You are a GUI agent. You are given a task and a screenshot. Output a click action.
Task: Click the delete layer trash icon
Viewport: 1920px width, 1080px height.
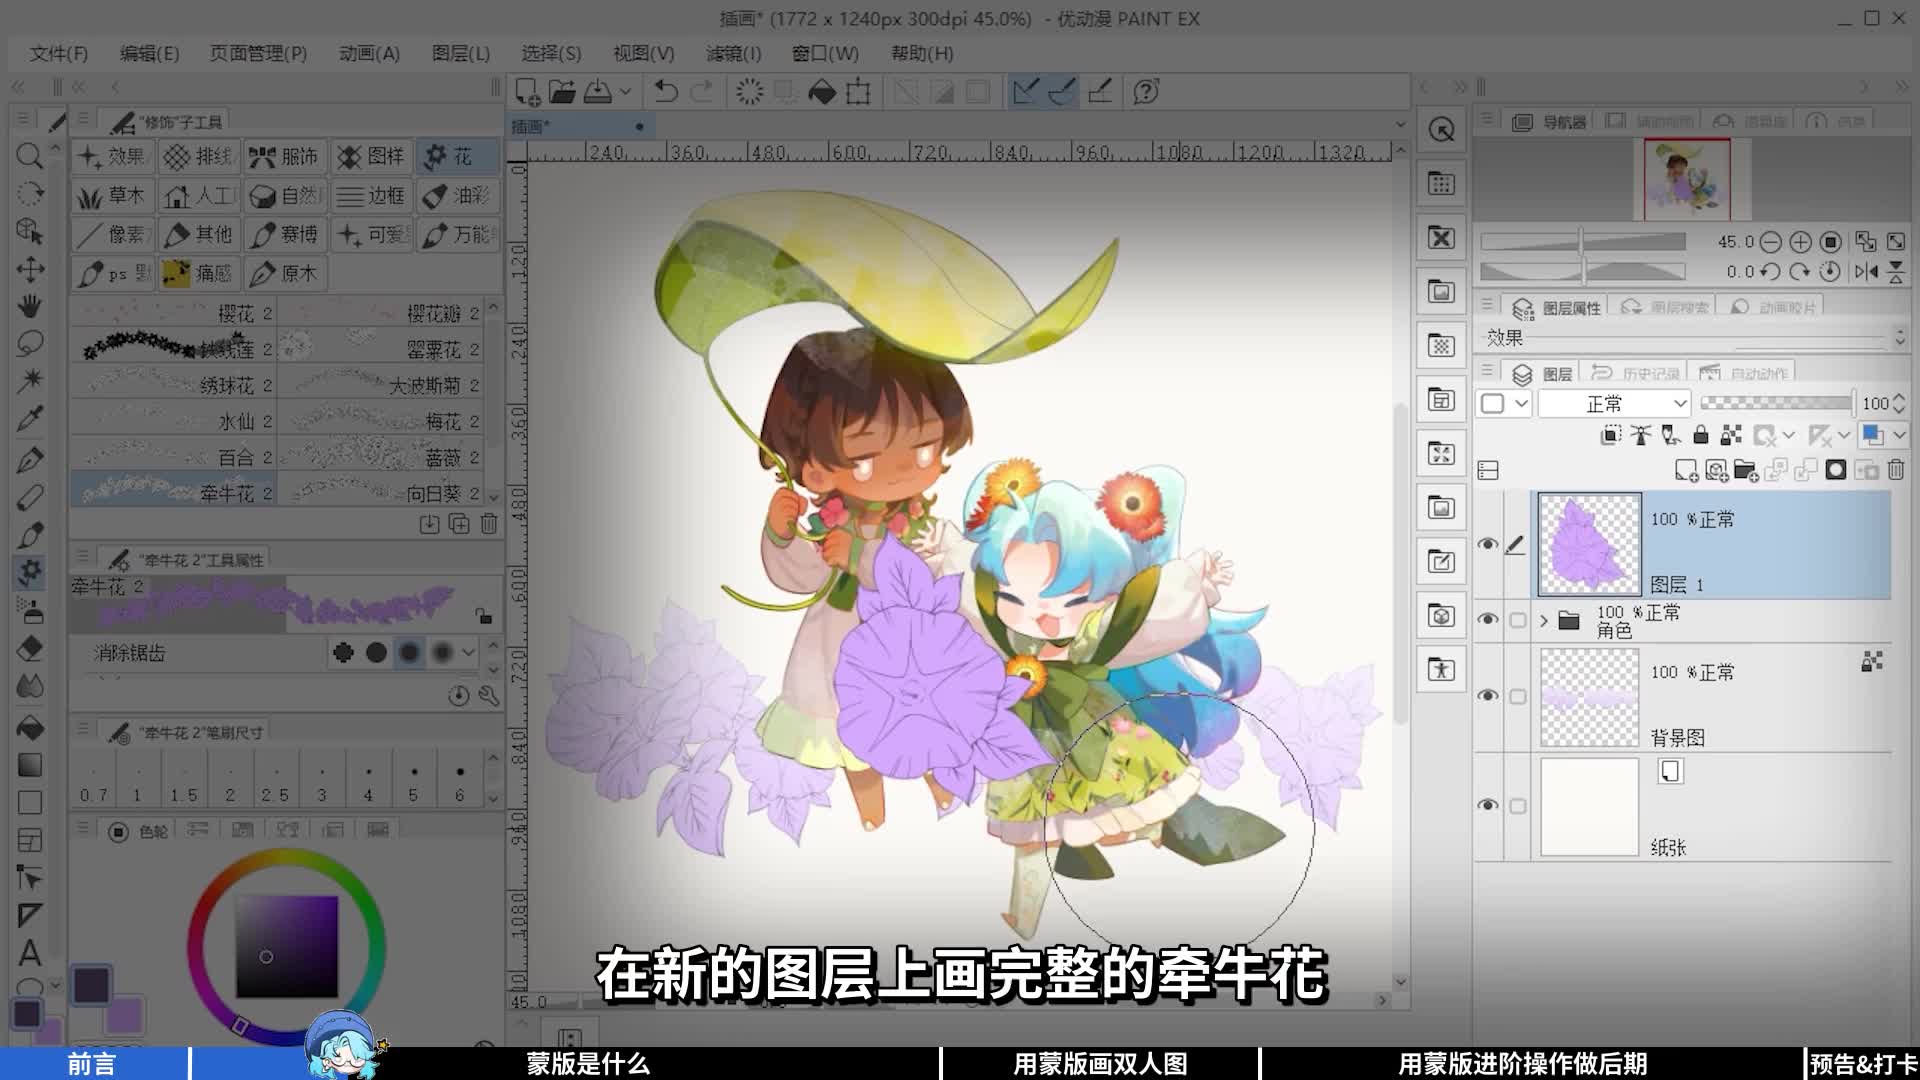[x=1896, y=470]
